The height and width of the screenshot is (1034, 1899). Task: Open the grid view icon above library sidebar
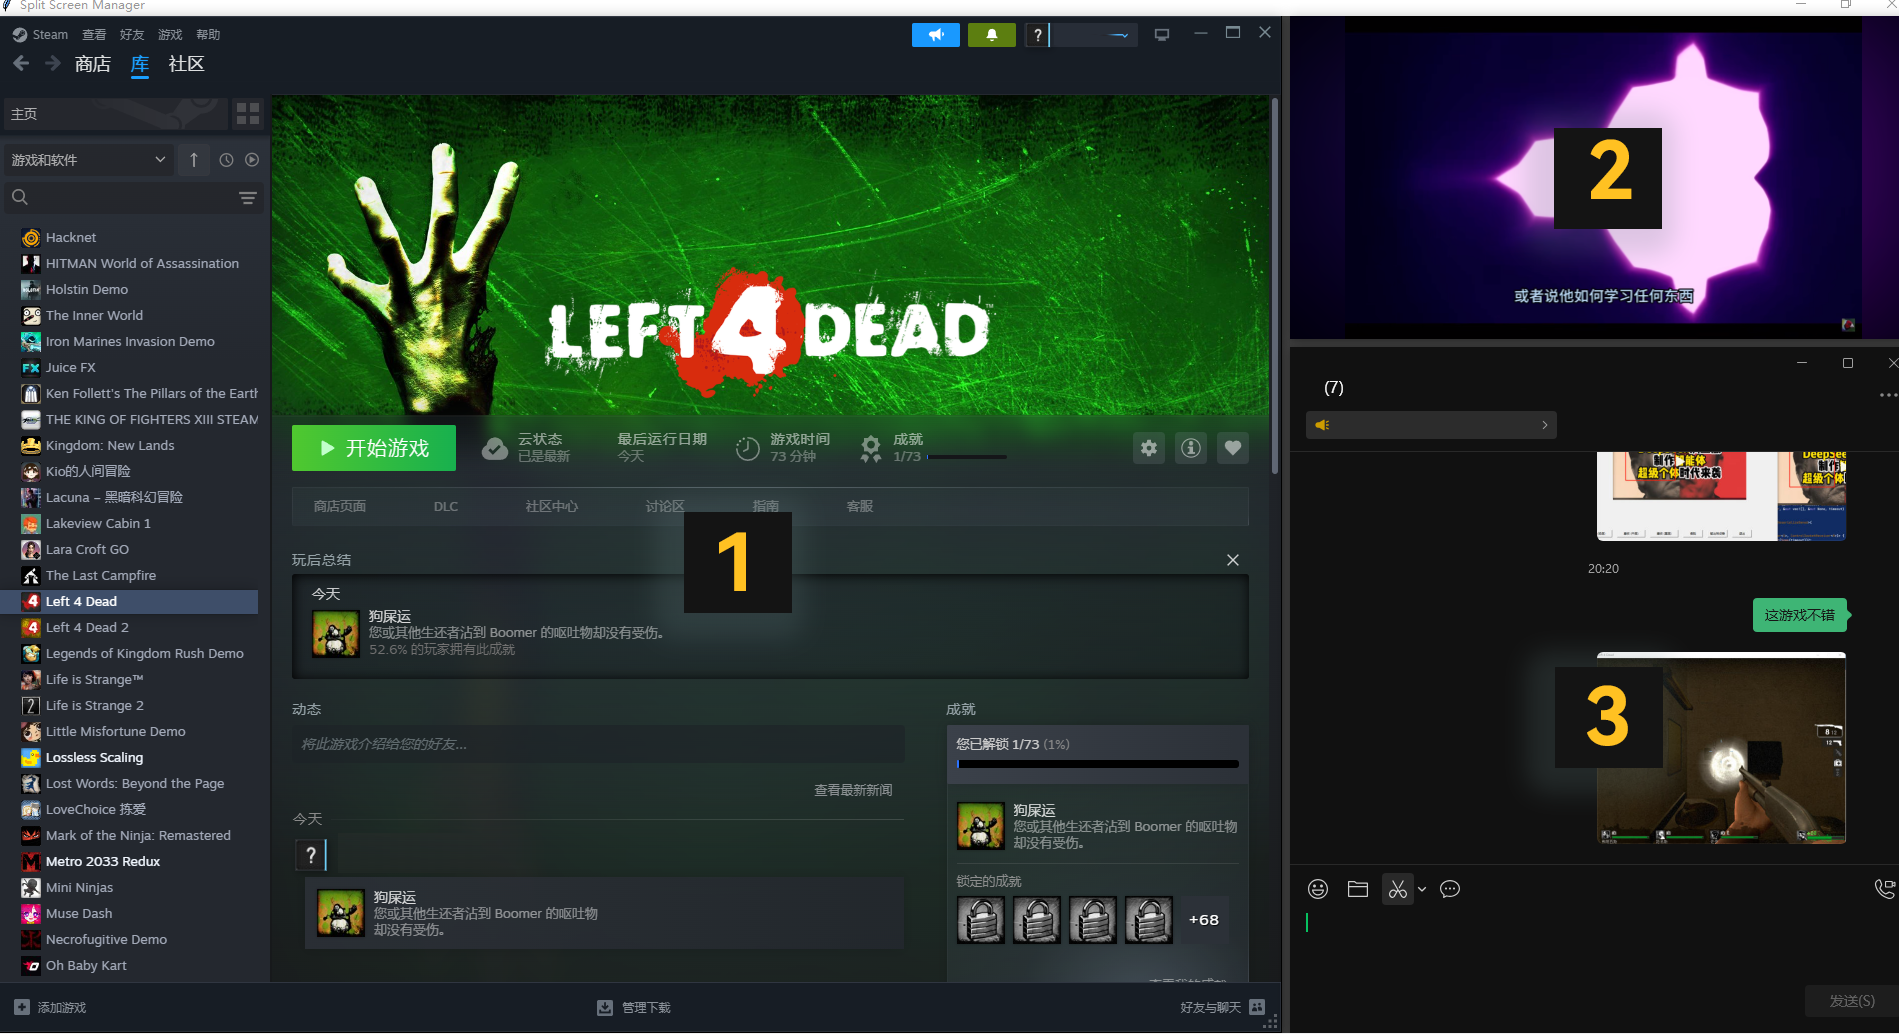pos(247,113)
